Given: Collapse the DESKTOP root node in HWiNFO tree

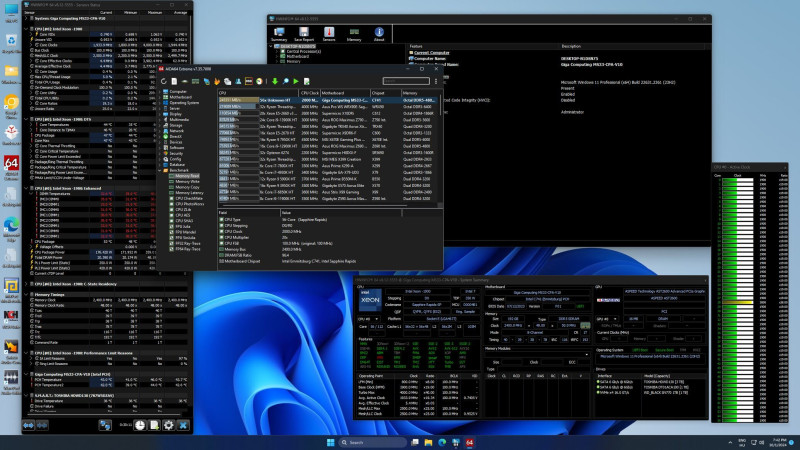Looking at the screenshot, I should (271, 46).
